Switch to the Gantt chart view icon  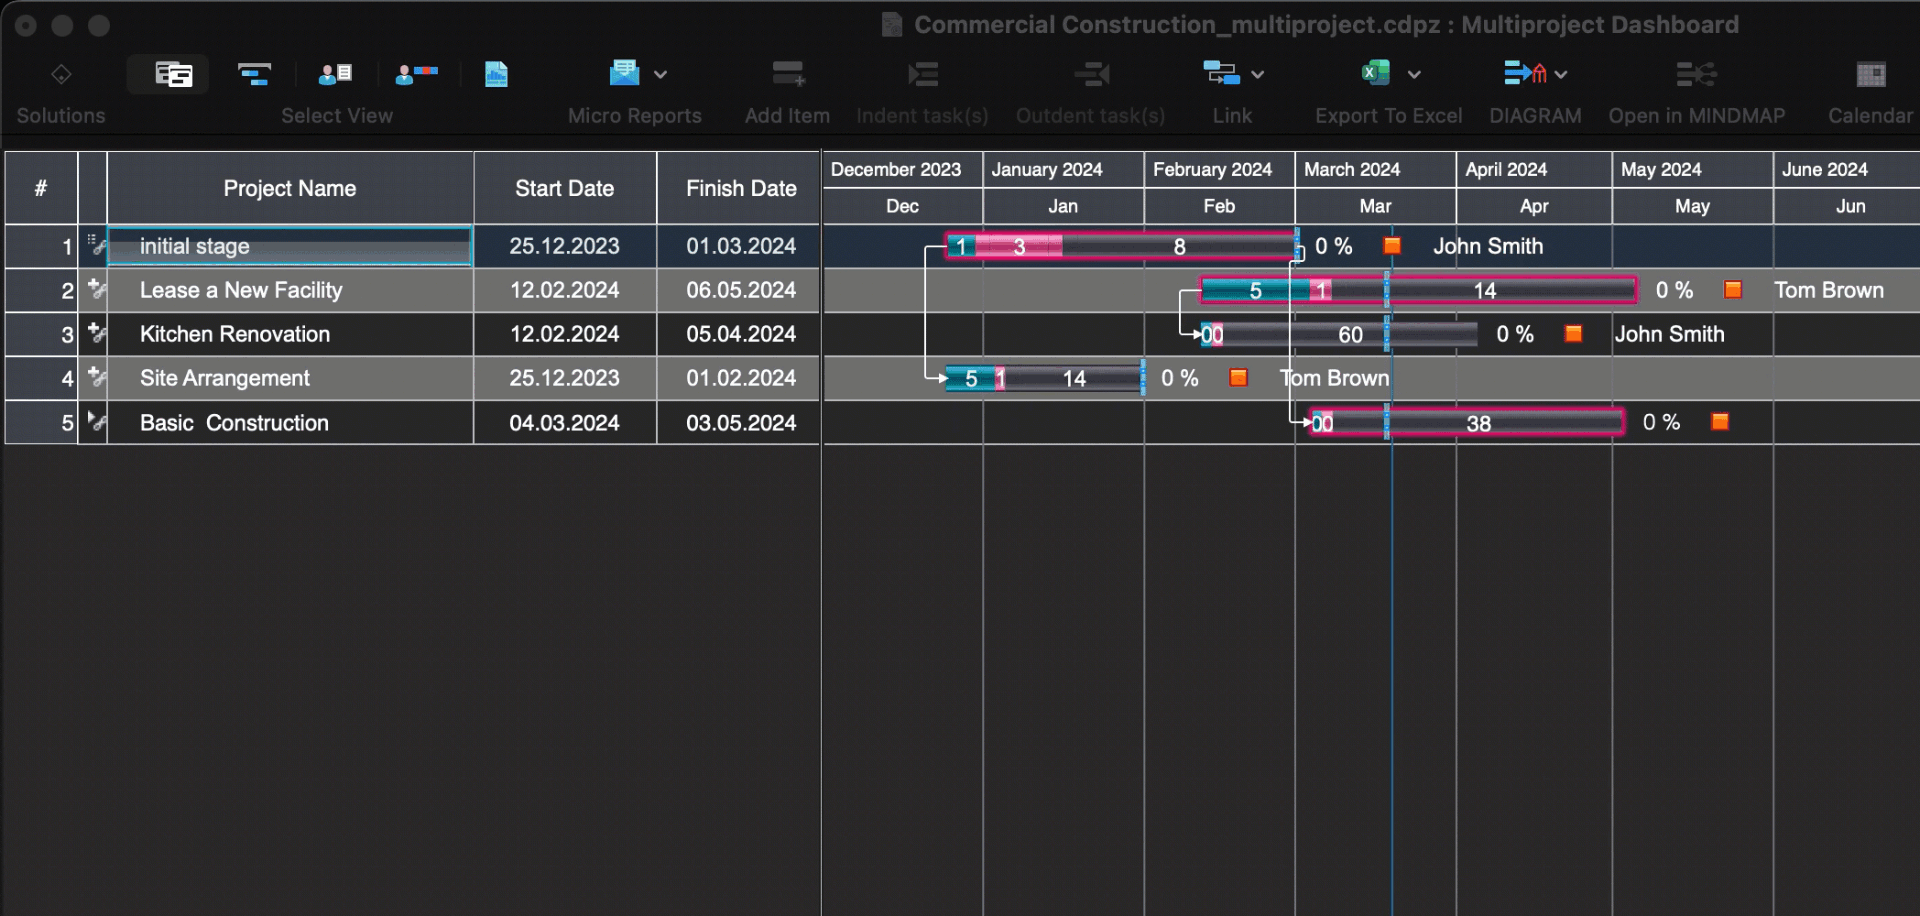click(x=253, y=73)
